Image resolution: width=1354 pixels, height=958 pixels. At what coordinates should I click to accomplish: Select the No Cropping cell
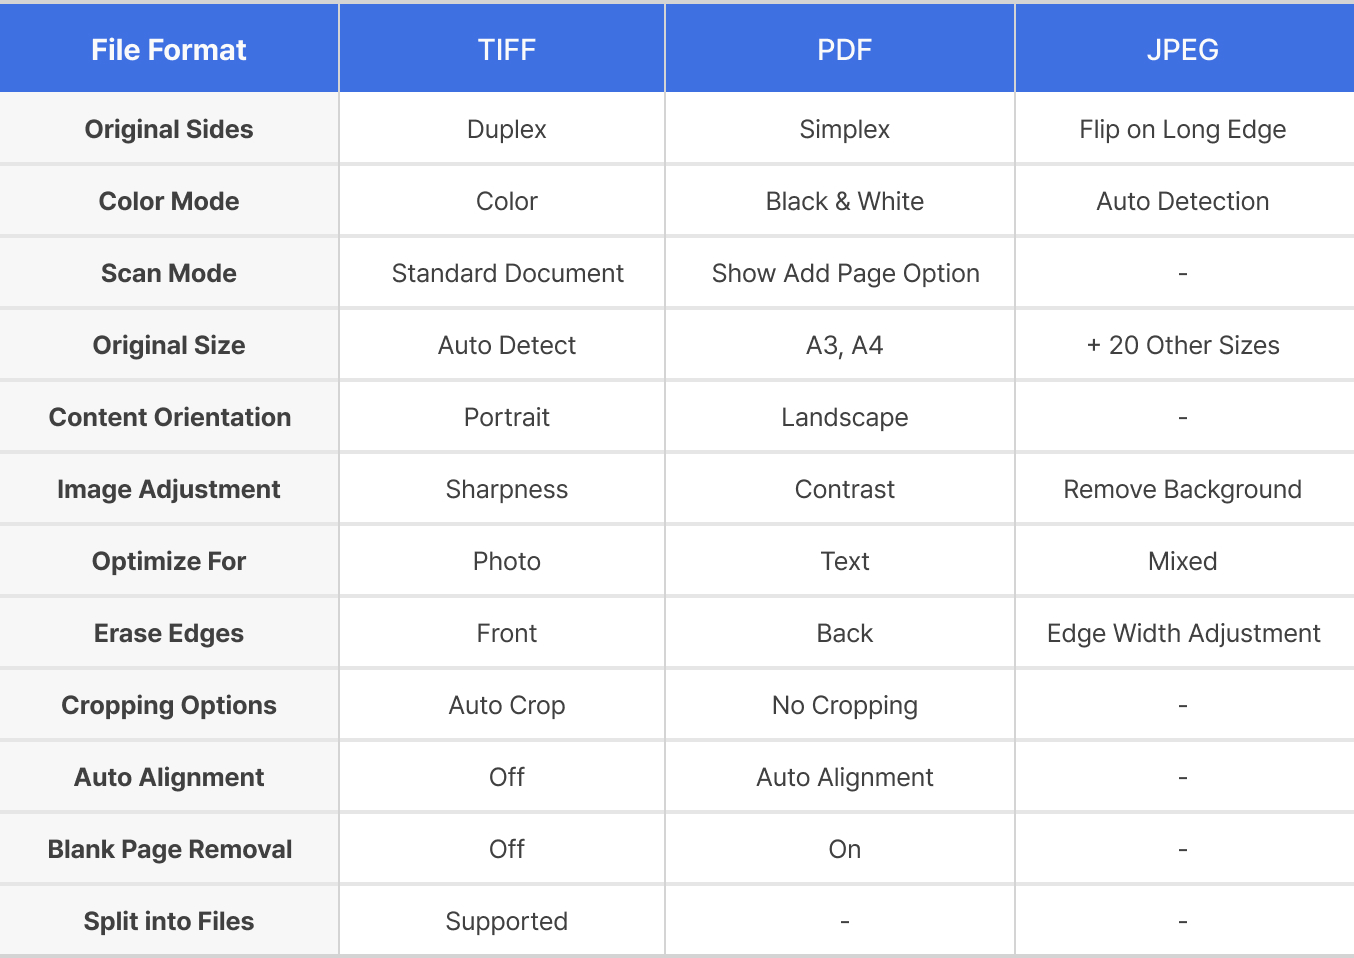click(845, 705)
